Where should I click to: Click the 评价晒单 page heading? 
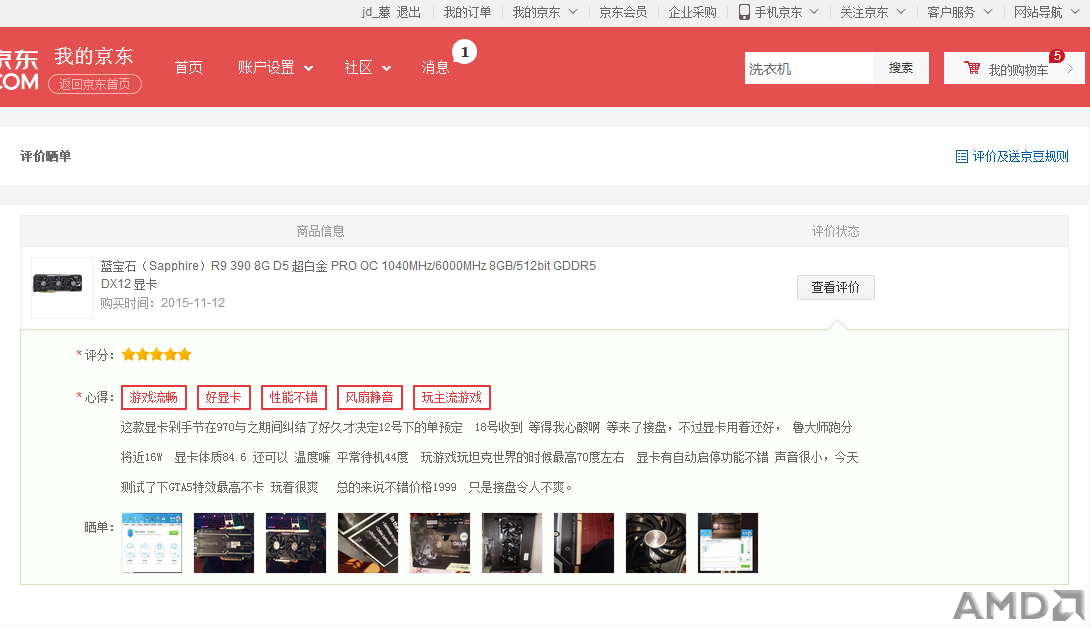[x=45, y=156]
